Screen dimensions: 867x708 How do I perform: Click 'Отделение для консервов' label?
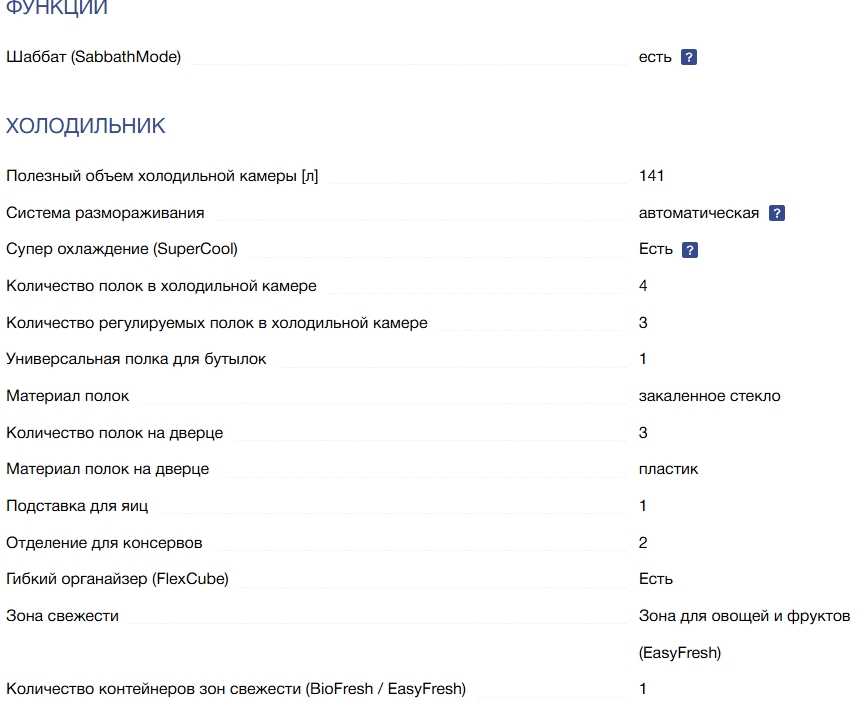(104, 543)
